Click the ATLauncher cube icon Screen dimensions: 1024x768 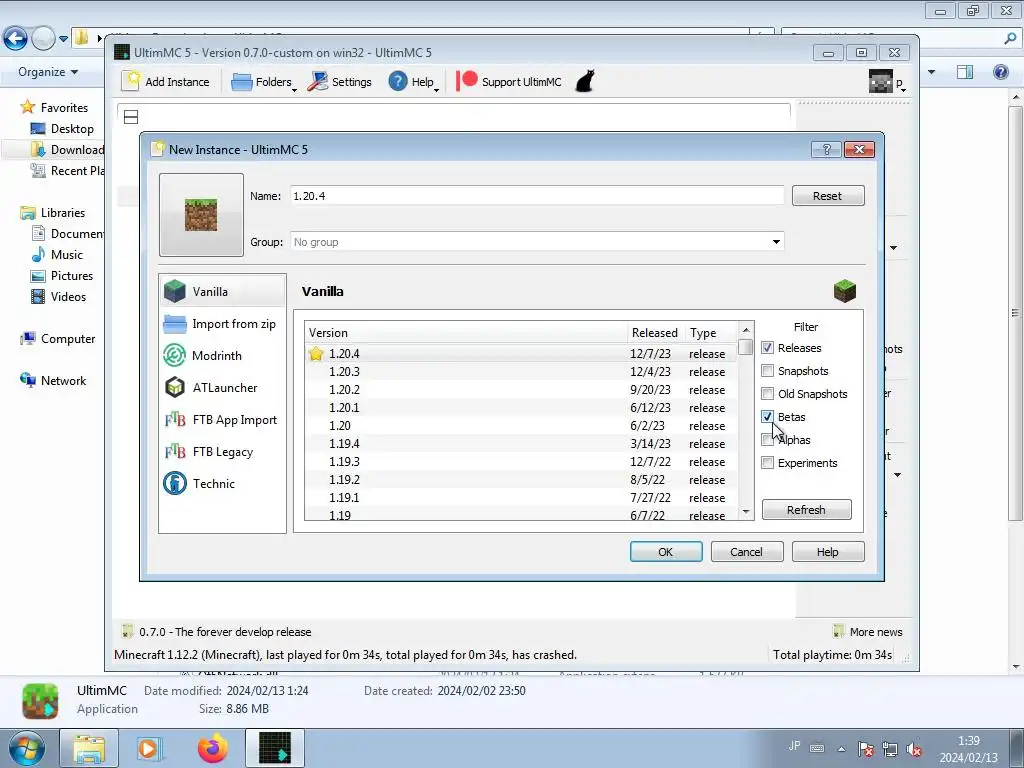[175, 388]
